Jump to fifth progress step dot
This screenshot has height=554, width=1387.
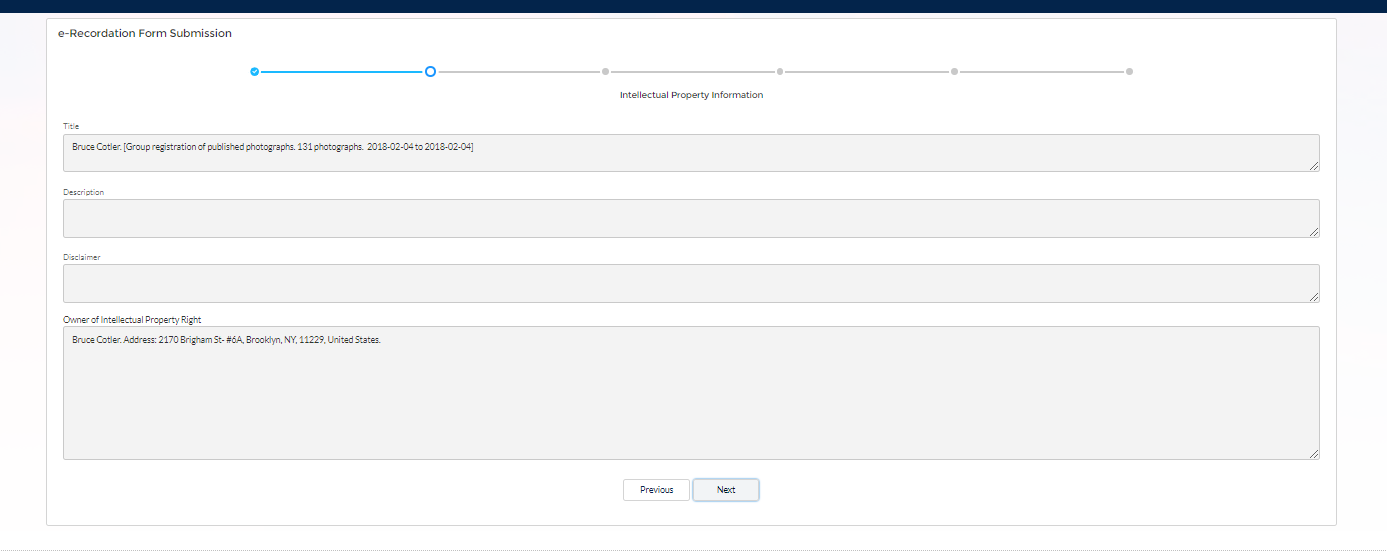tap(955, 72)
